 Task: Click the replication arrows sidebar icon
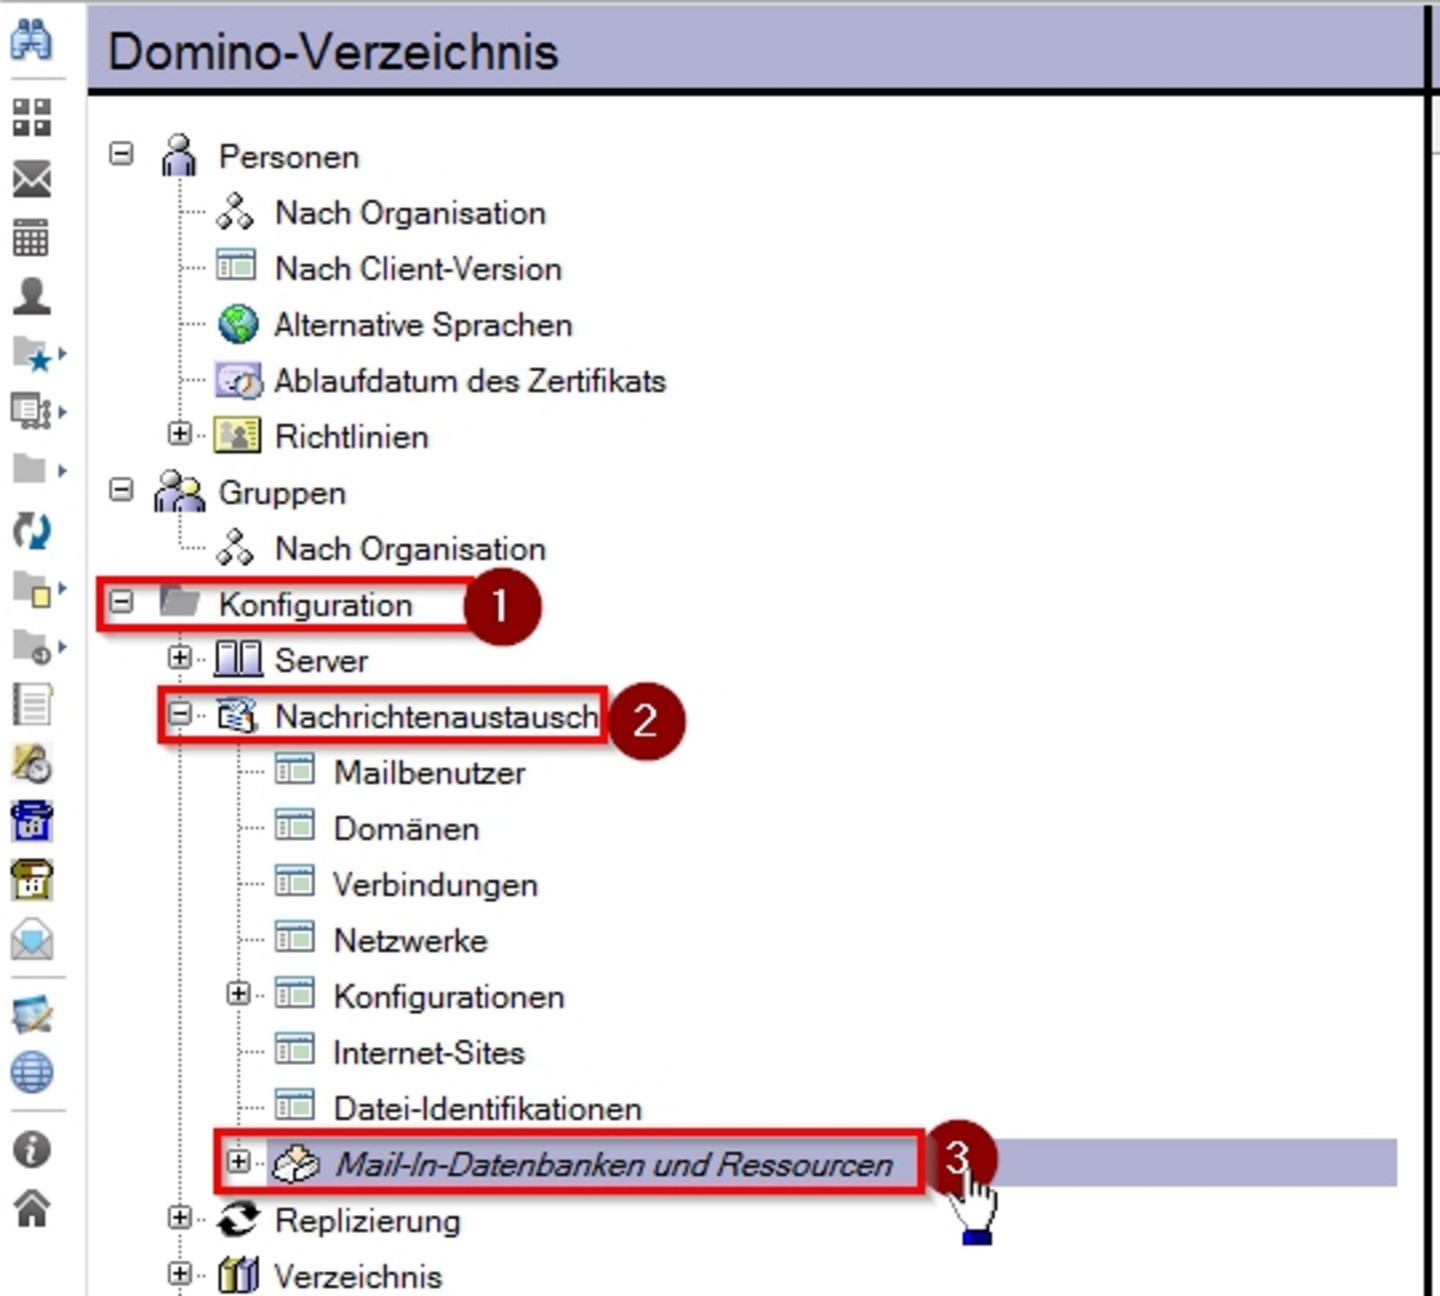[32, 530]
